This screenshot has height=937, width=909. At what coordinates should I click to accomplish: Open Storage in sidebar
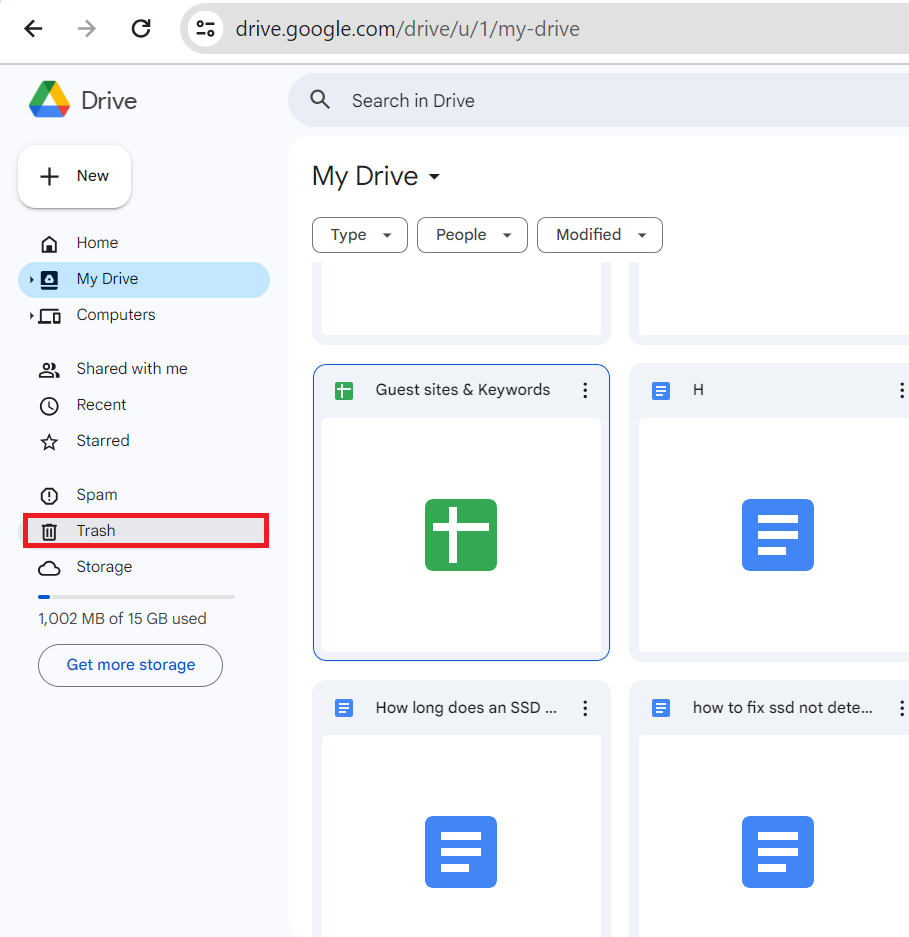(x=143, y=567)
